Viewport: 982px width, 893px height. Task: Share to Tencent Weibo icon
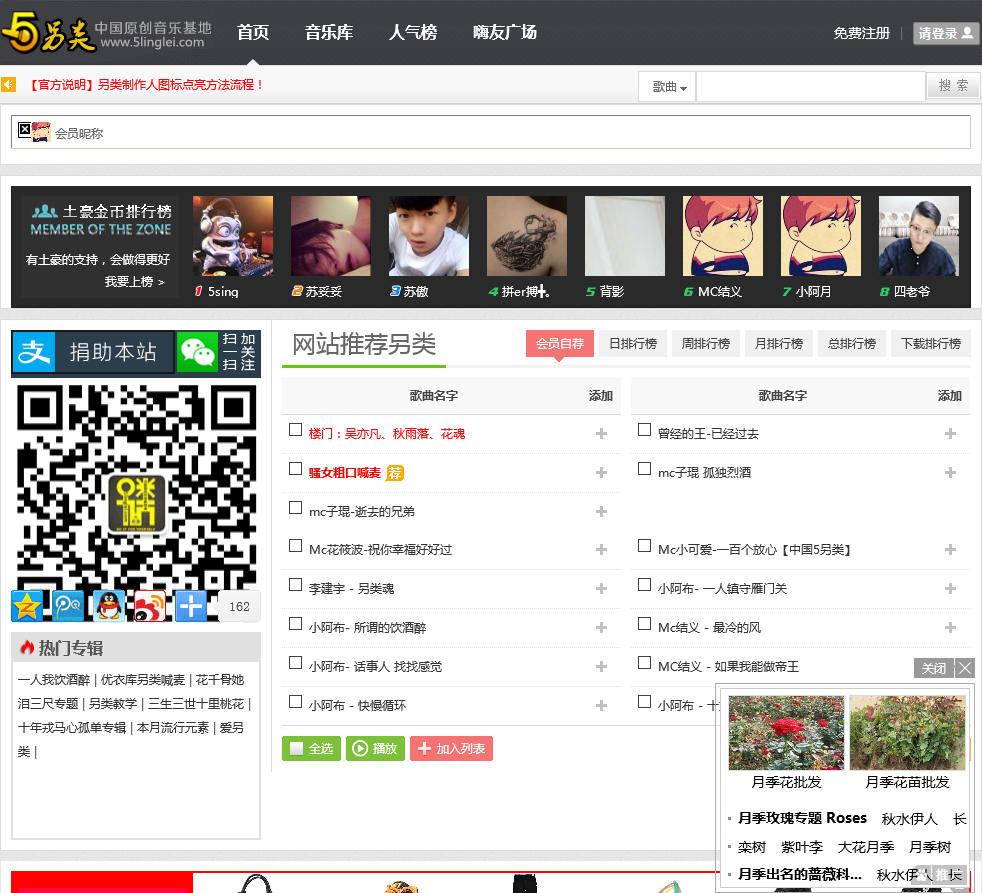click(x=68, y=606)
